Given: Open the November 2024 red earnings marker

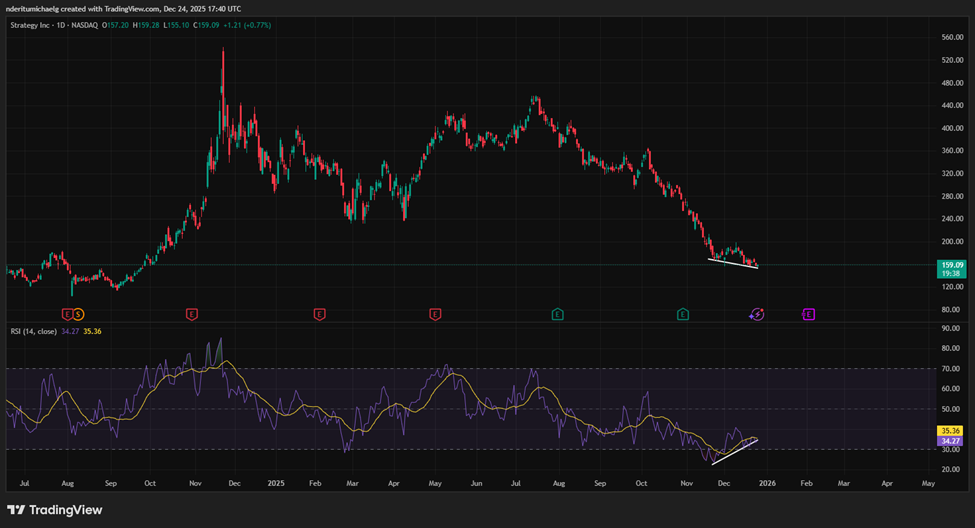Looking at the screenshot, I should [191, 314].
